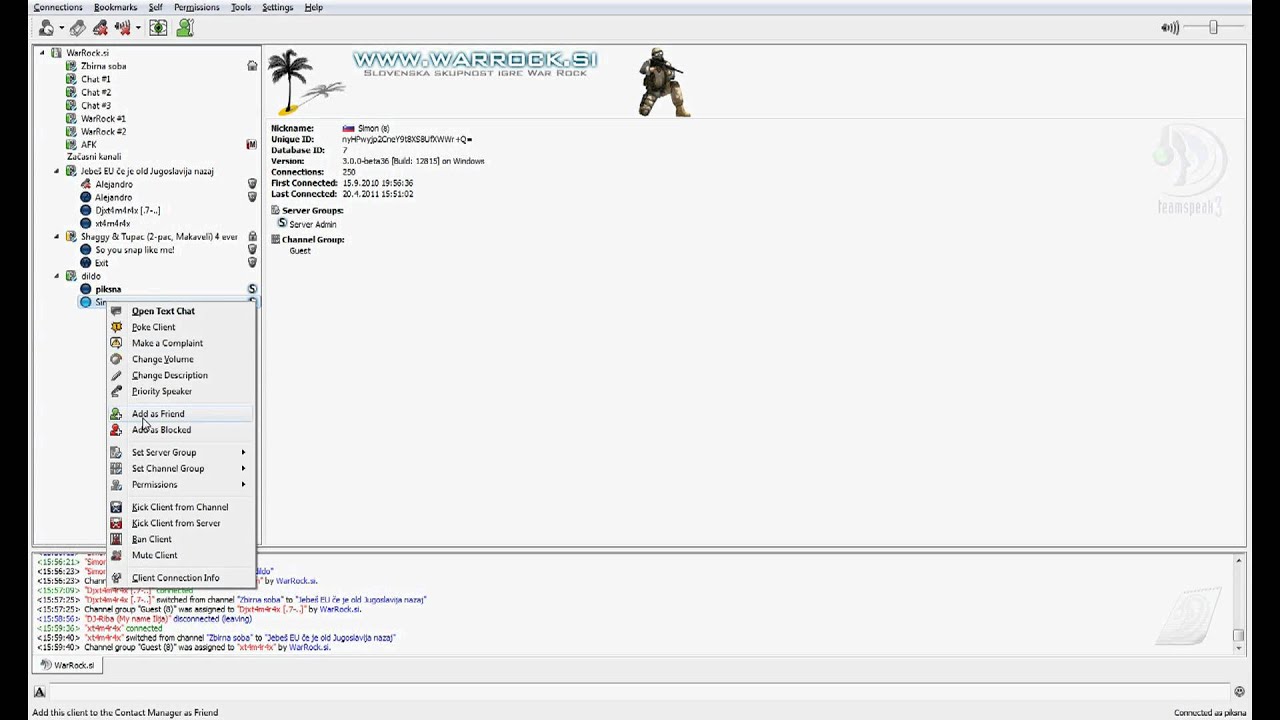Click the volume slider handle at top right

pos(1213,28)
